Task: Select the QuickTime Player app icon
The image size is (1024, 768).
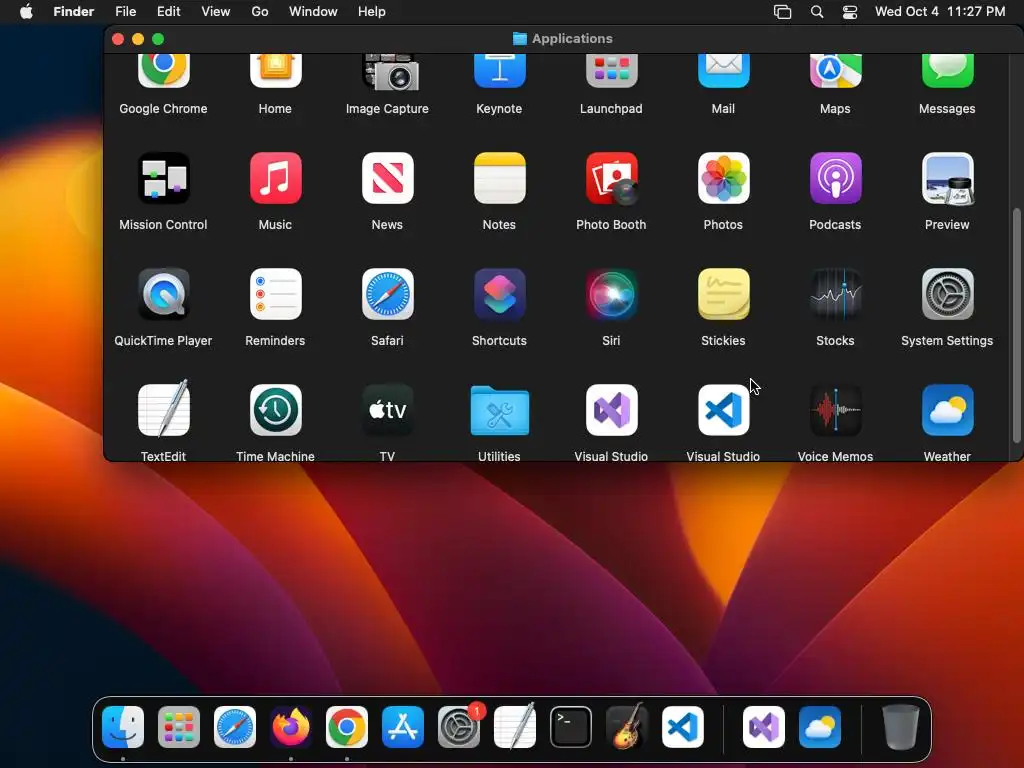Action: (163, 294)
